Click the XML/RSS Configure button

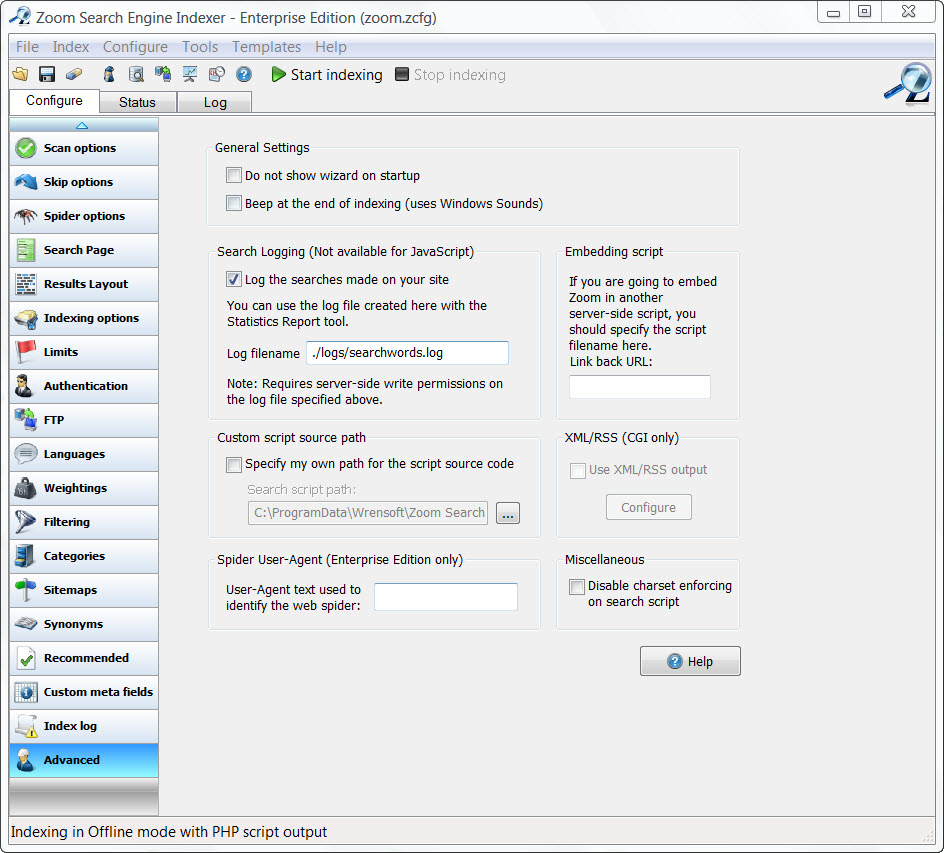pos(648,507)
